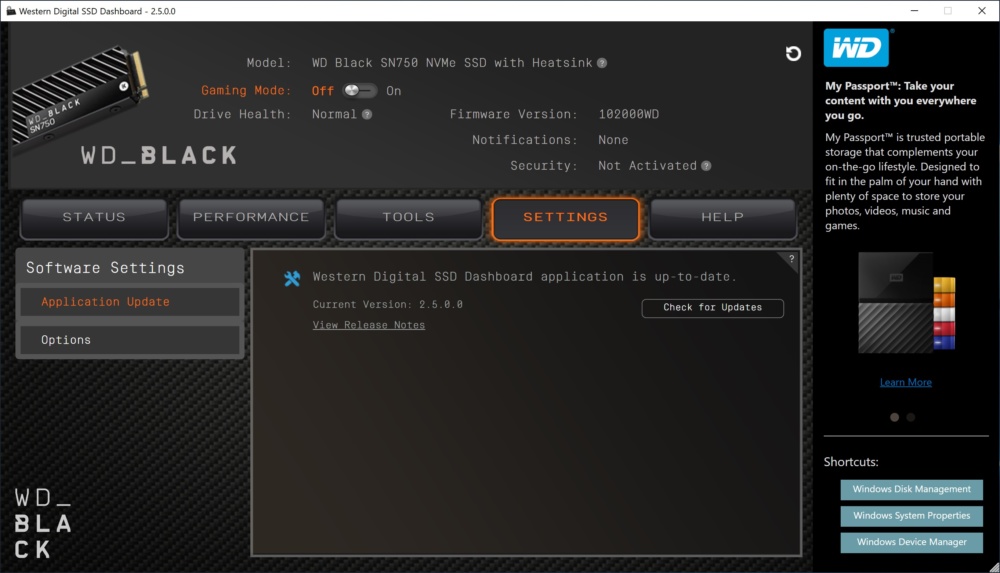The height and width of the screenshot is (573, 1000).
Task: Follow the Learn More link for My Passport
Action: pyautogui.click(x=906, y=382)
